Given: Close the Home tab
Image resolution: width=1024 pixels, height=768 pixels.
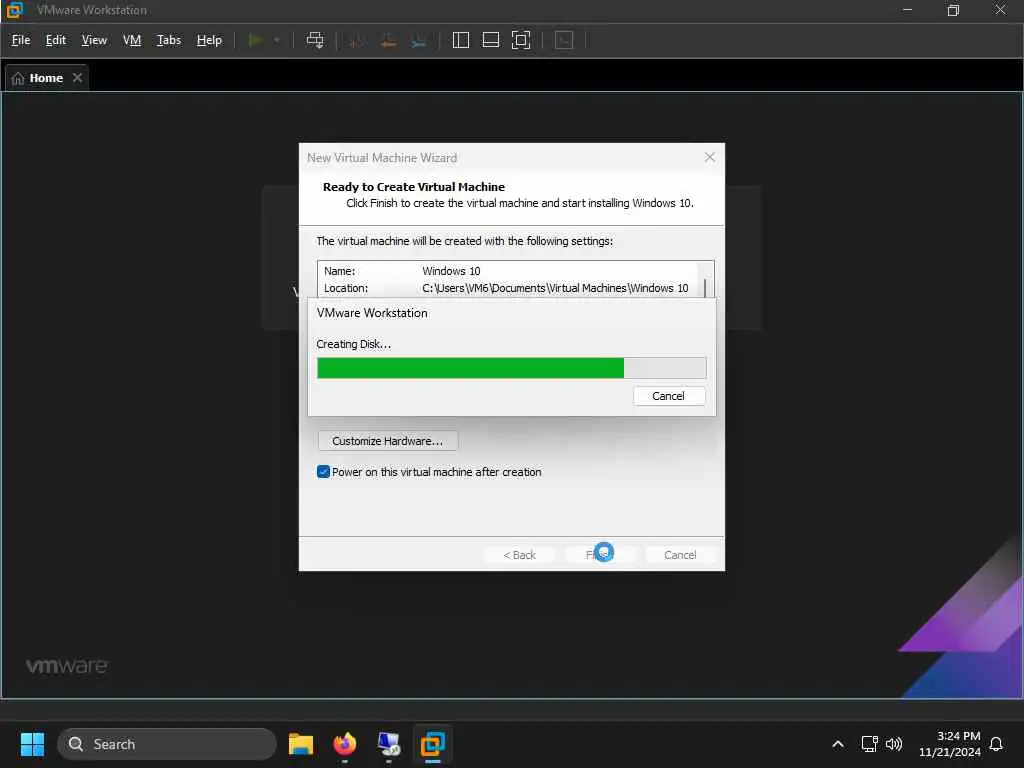Looking at the screenshot, I should (x=78, y=78).
